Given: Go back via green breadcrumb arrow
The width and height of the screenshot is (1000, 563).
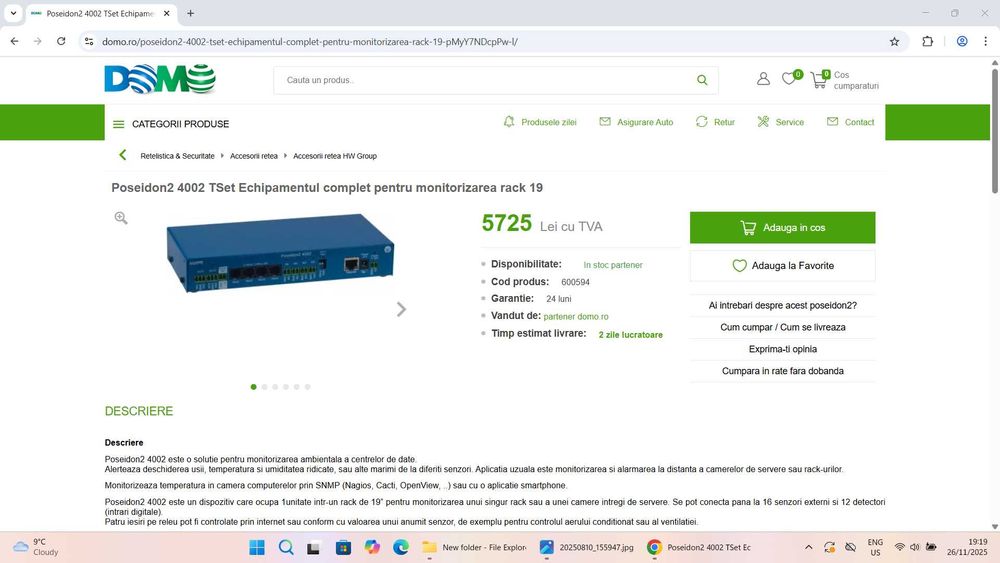Looking at the screenshot, I should tap(122, 155).
